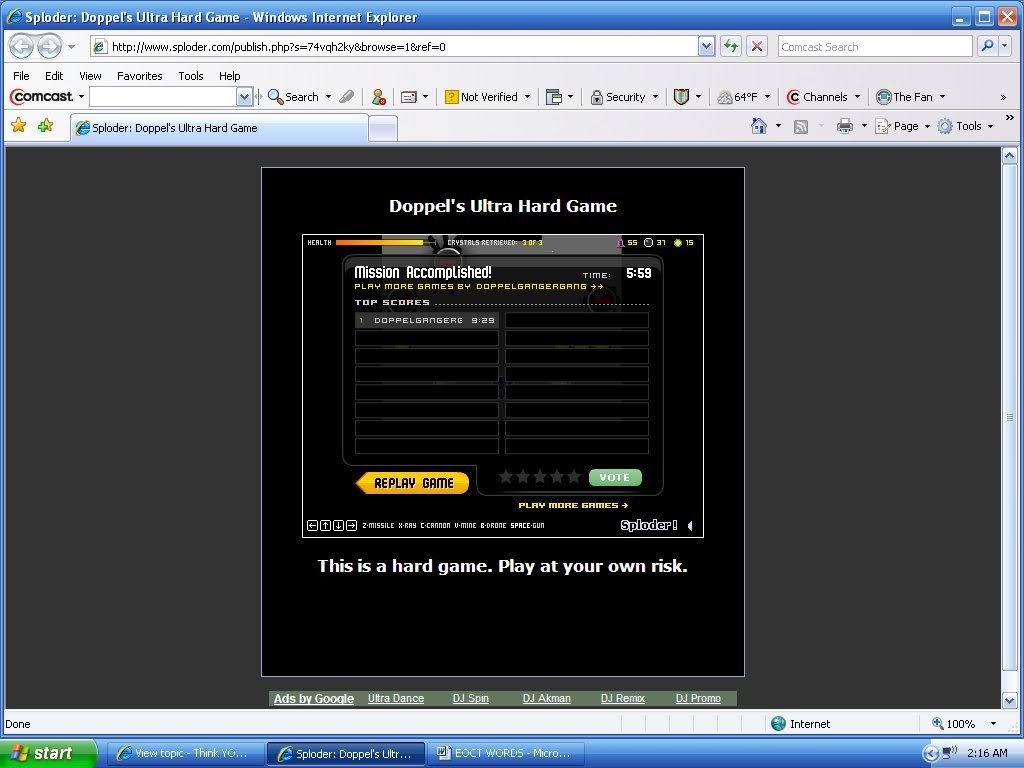1024x768 pixels.
Task: Toggle the game sound speaker icon
Action: tap(689, 526)
